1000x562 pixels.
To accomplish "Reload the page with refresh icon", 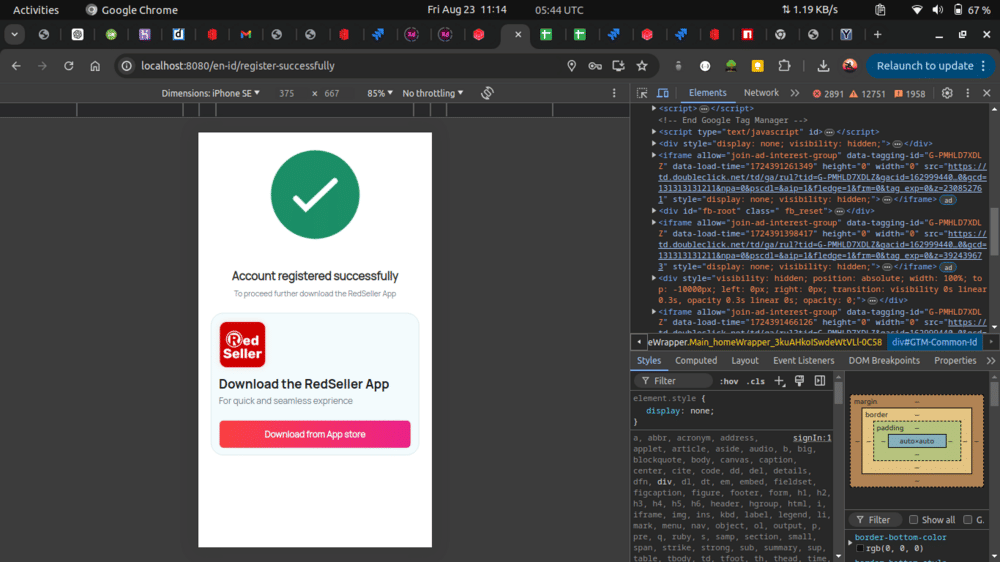I will point(68,66).
